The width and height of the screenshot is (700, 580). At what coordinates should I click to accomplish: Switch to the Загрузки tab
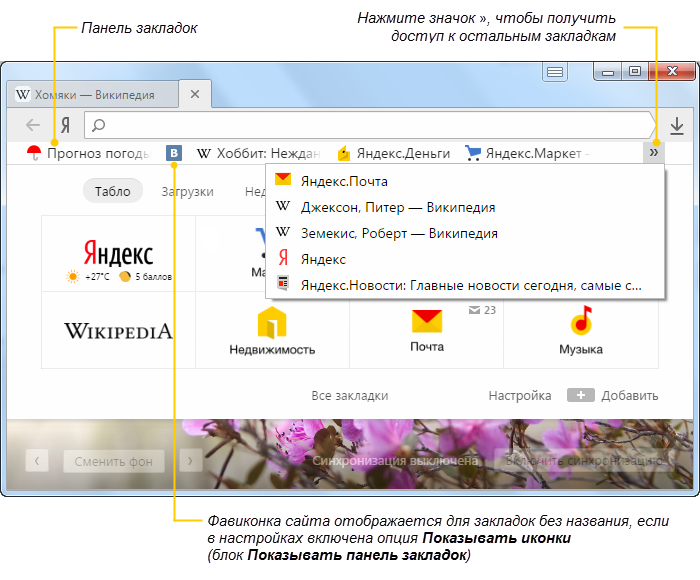187,192
